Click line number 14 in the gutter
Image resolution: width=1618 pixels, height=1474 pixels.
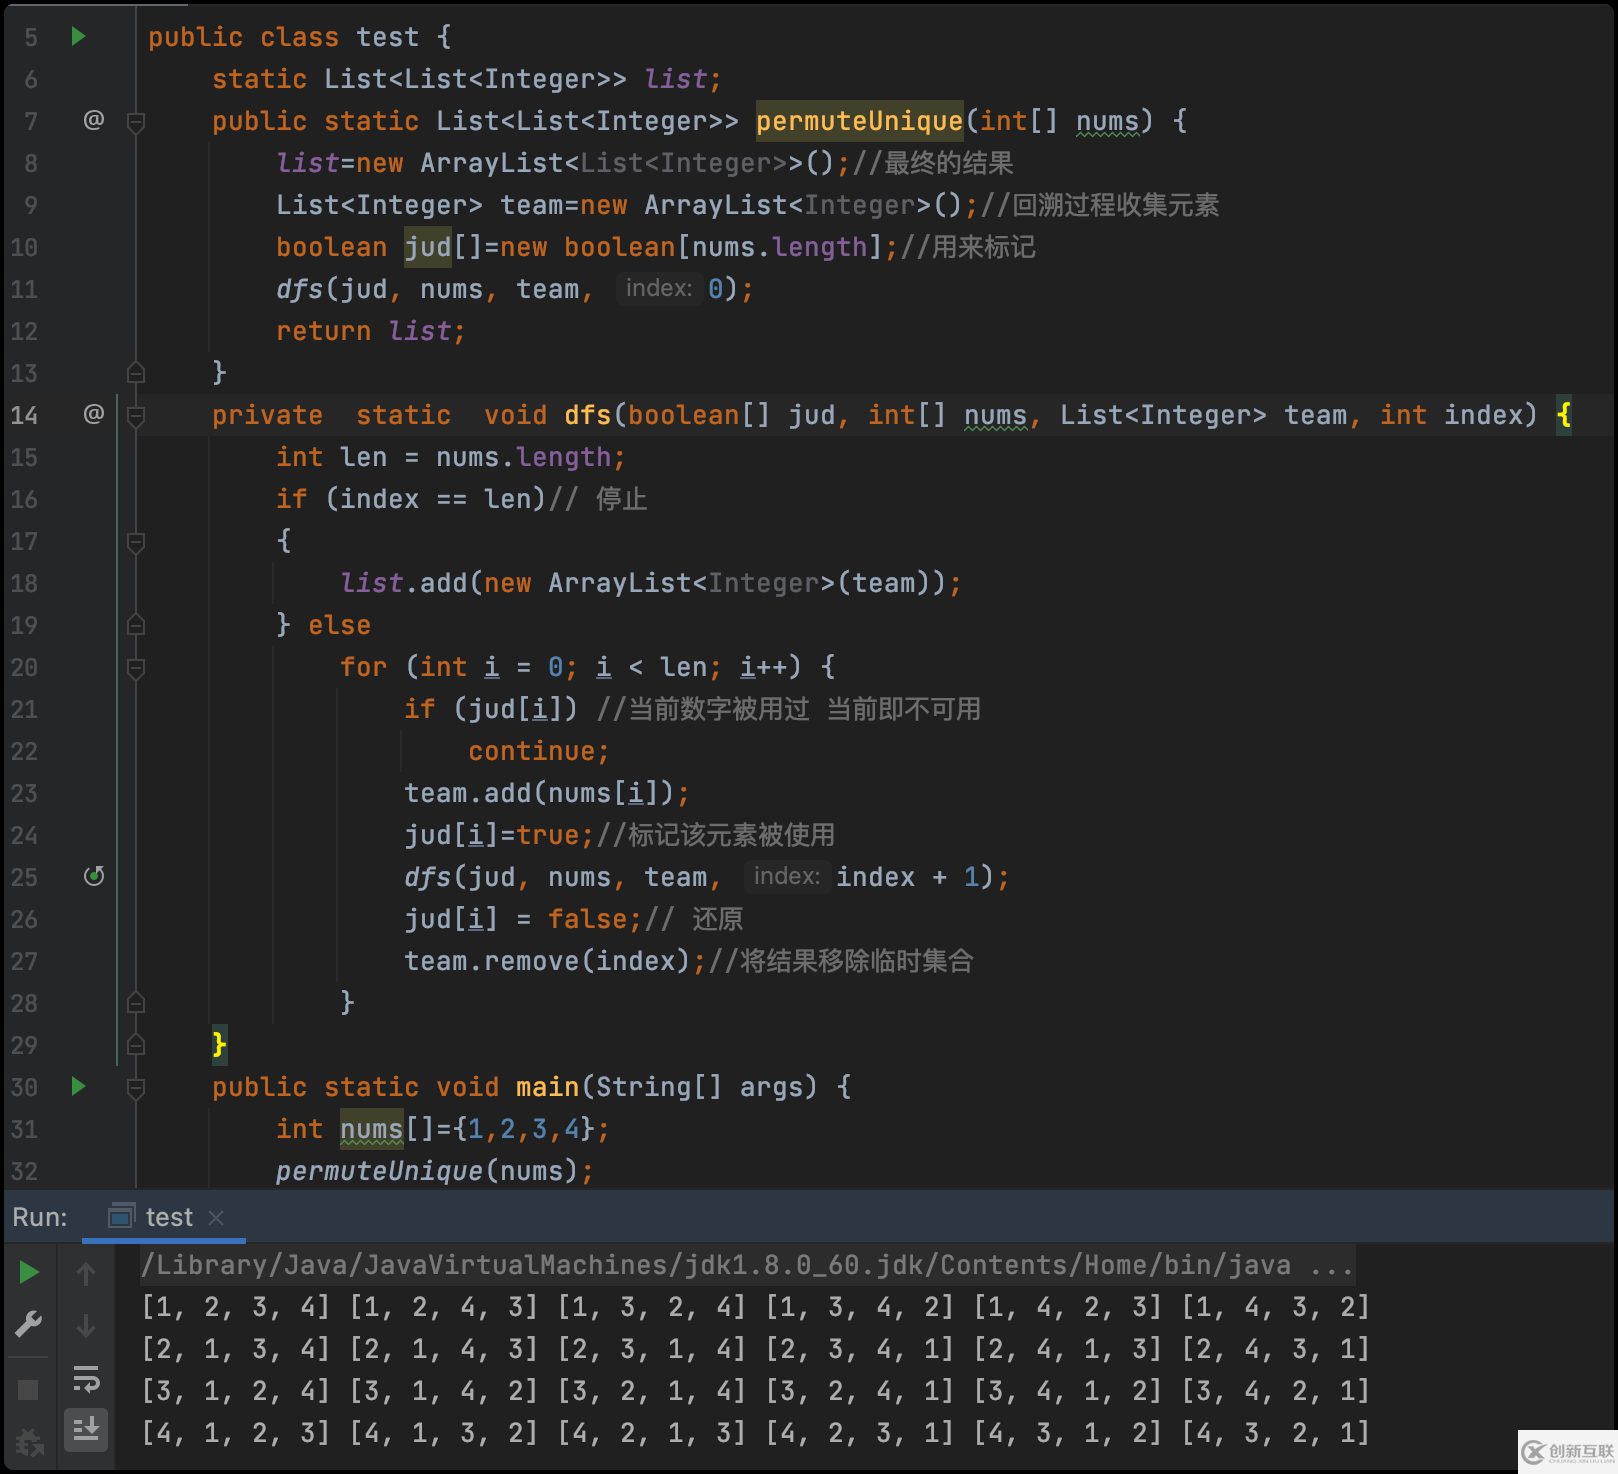click(24, 415)
